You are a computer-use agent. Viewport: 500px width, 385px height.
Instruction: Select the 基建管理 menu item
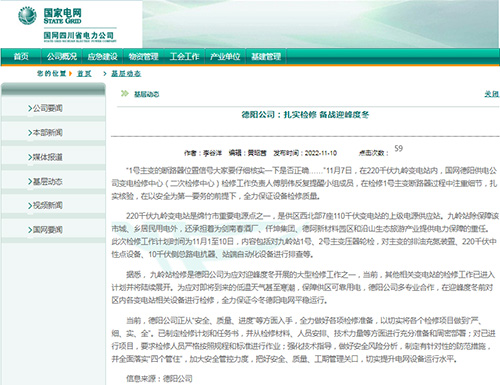tap(266, 57)
